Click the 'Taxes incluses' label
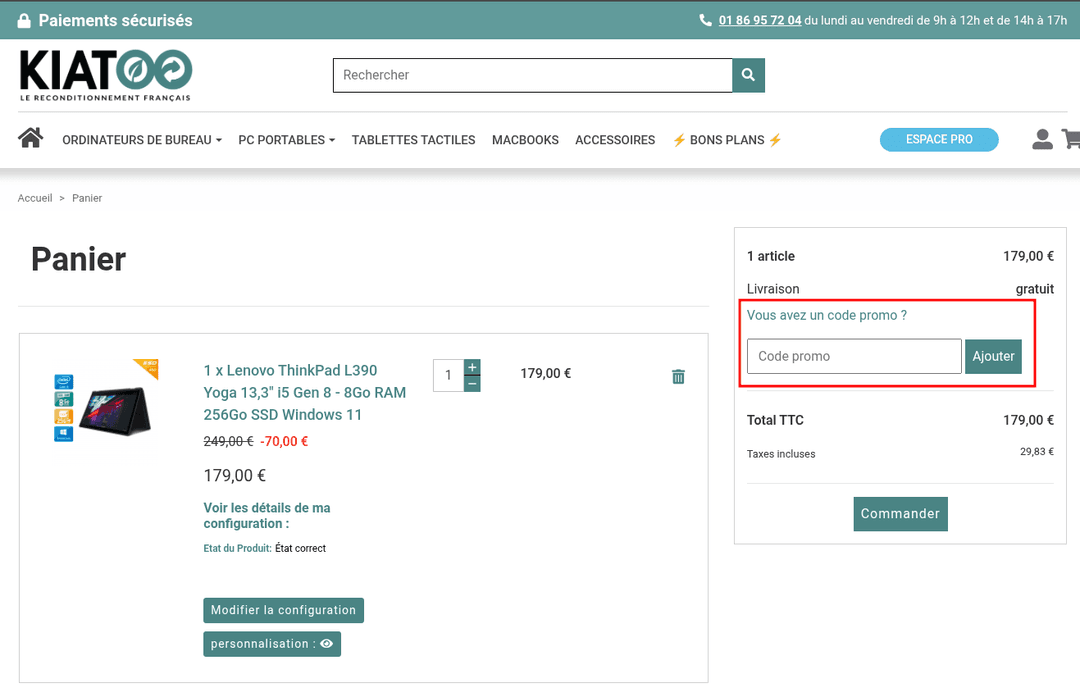The width and height of the screenshot is (1080, 692). [x=781, y=454]
